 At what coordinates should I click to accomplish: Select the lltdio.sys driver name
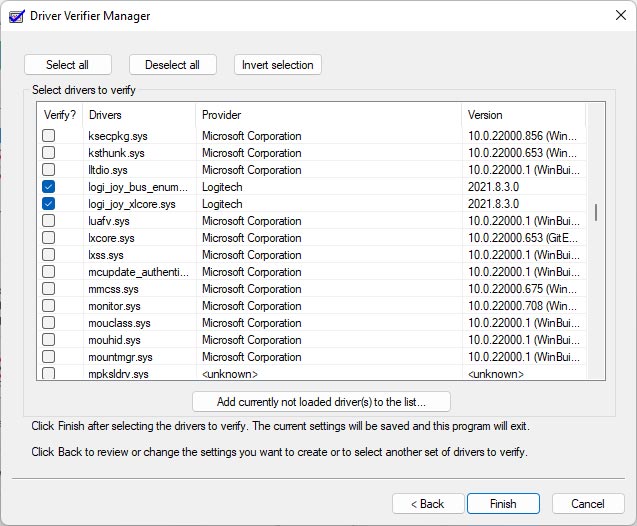108,170
